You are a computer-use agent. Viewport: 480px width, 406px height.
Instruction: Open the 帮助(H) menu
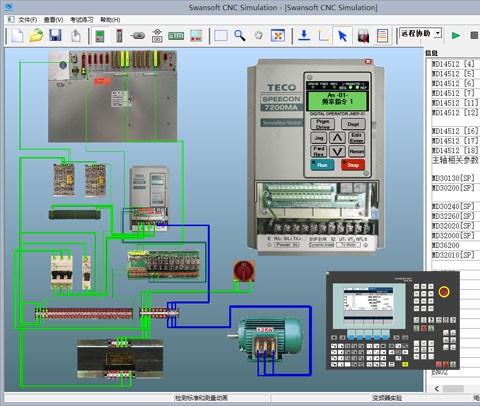pos(110,20)
